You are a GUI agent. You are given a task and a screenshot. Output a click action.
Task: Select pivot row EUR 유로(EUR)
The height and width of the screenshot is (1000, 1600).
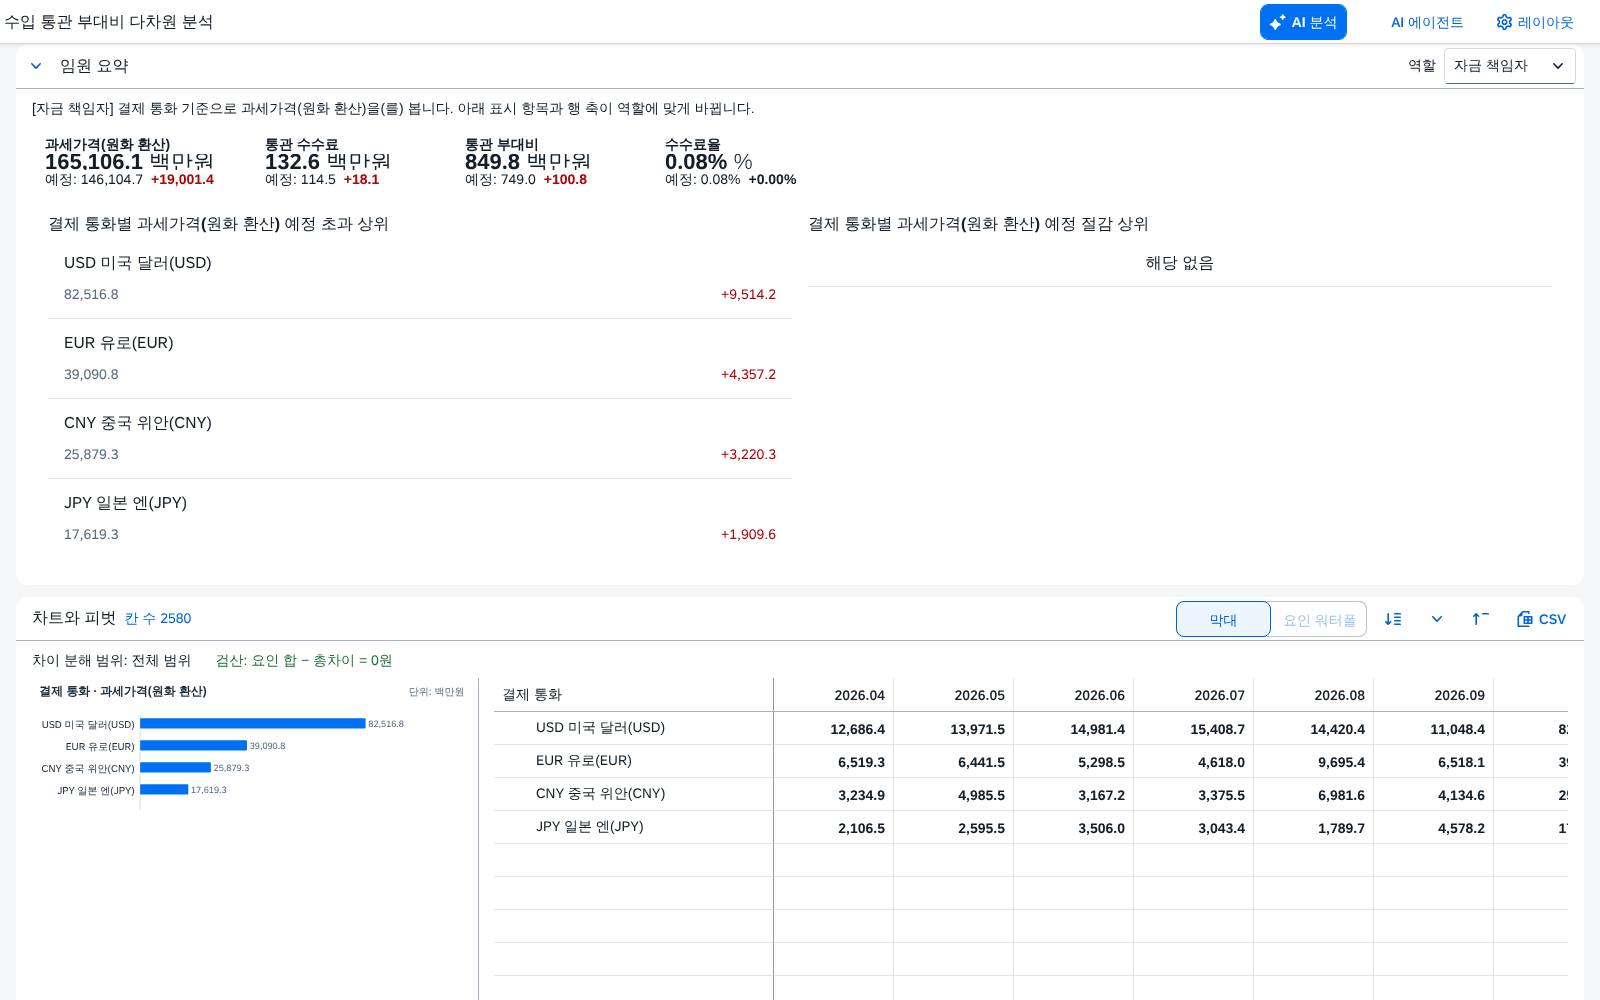pyautogui.click(x=633, y=761)
